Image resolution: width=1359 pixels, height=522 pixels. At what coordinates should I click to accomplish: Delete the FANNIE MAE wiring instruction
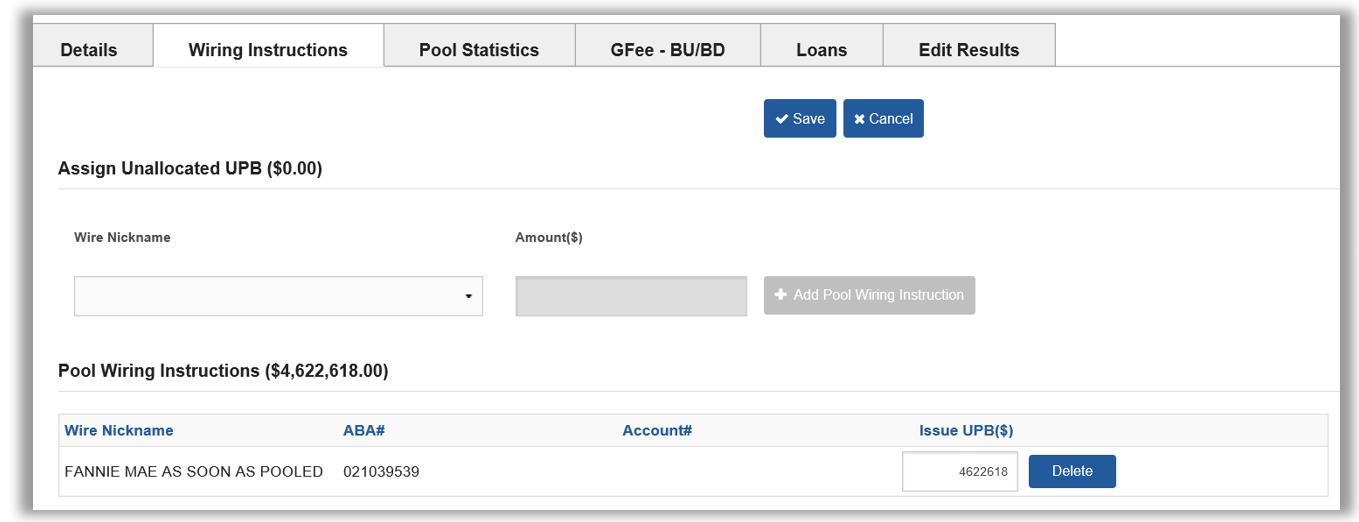(x=1072, y=471)
